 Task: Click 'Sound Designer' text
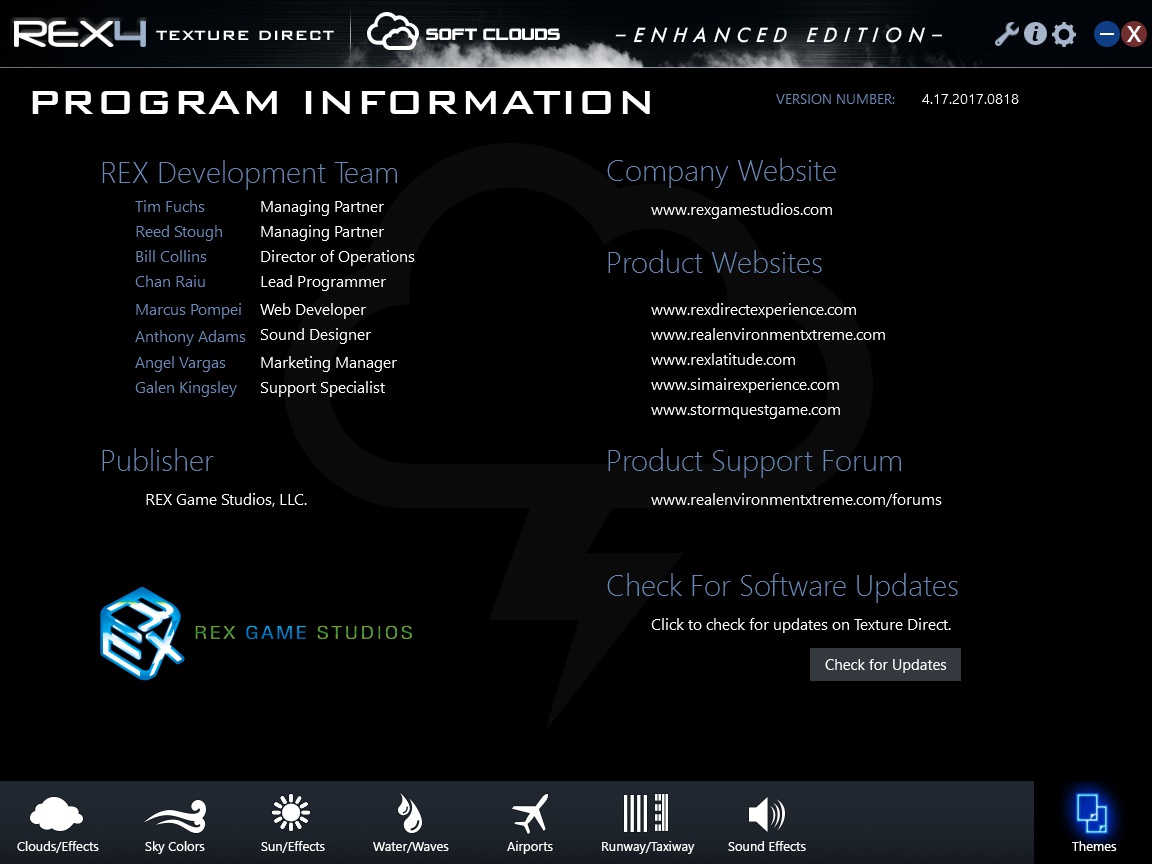[315, 335]
